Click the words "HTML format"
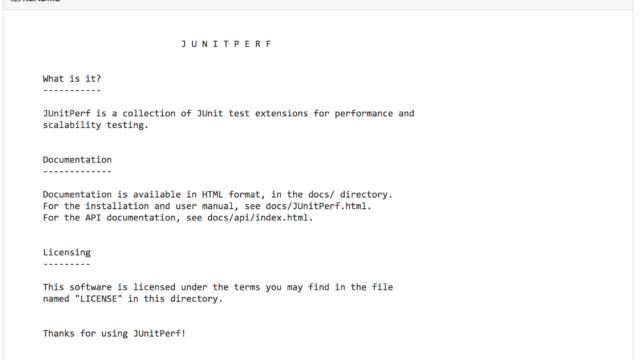 click(x=233, y=195)
